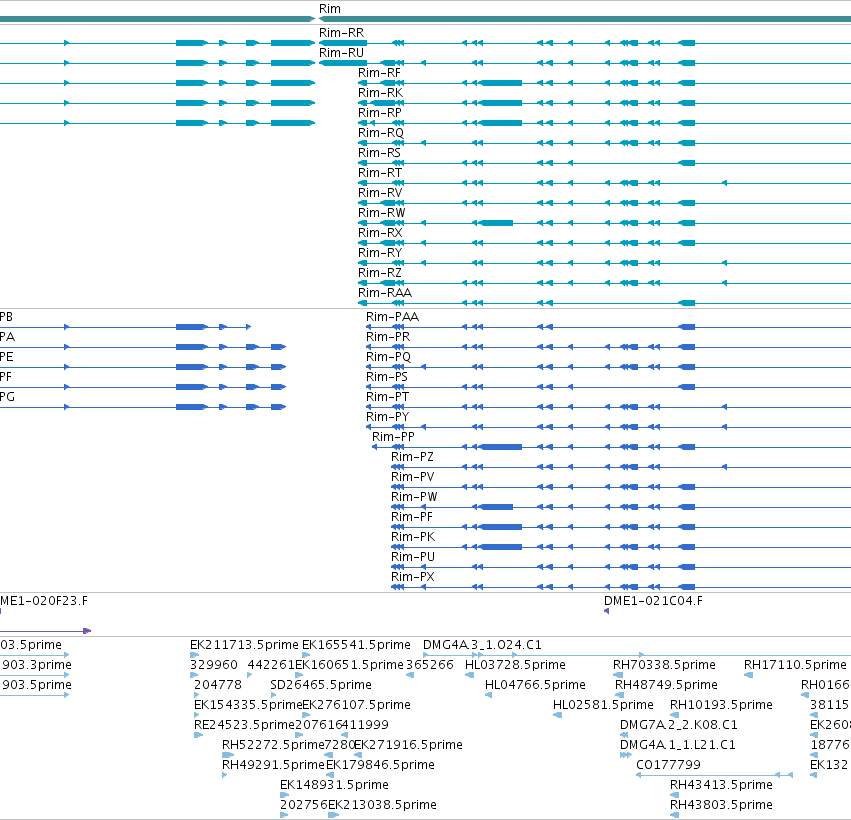Click the EK154335.5prime EST name
The image size is (851, 820).
[x=248, y=705]
